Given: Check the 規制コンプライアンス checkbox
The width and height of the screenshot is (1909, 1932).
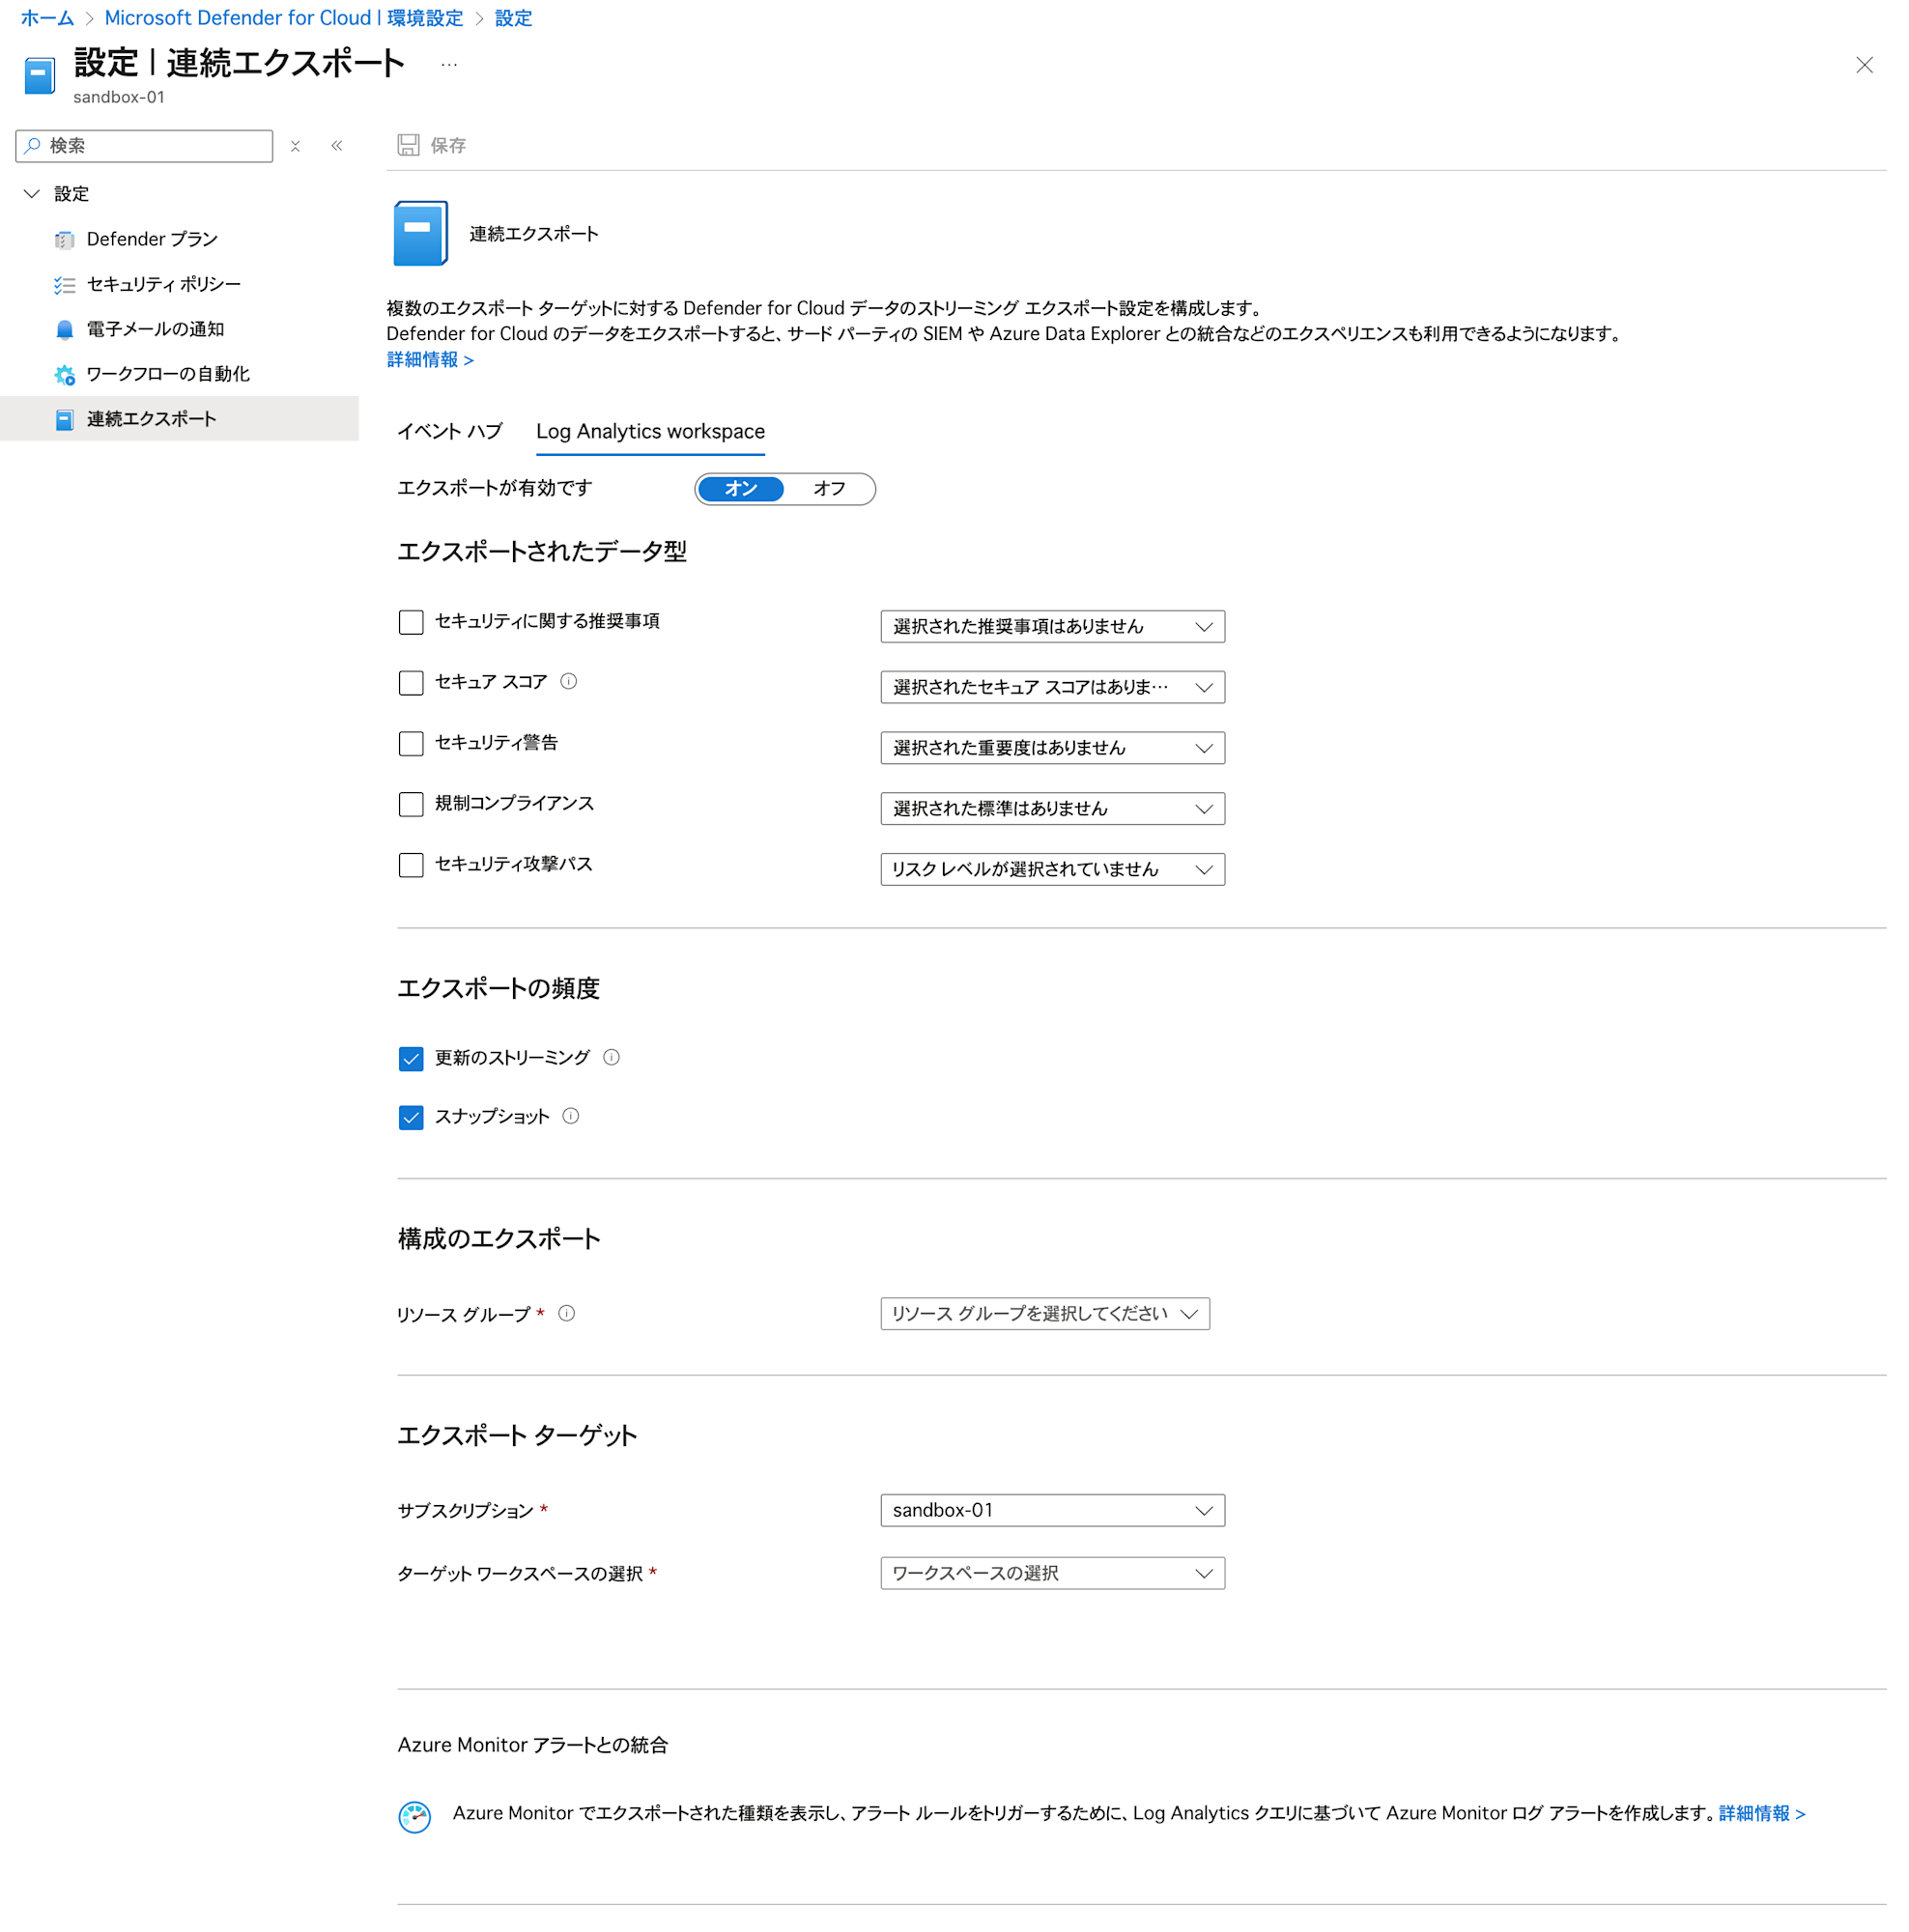Looking at the screenshot, I should (411, 805).
